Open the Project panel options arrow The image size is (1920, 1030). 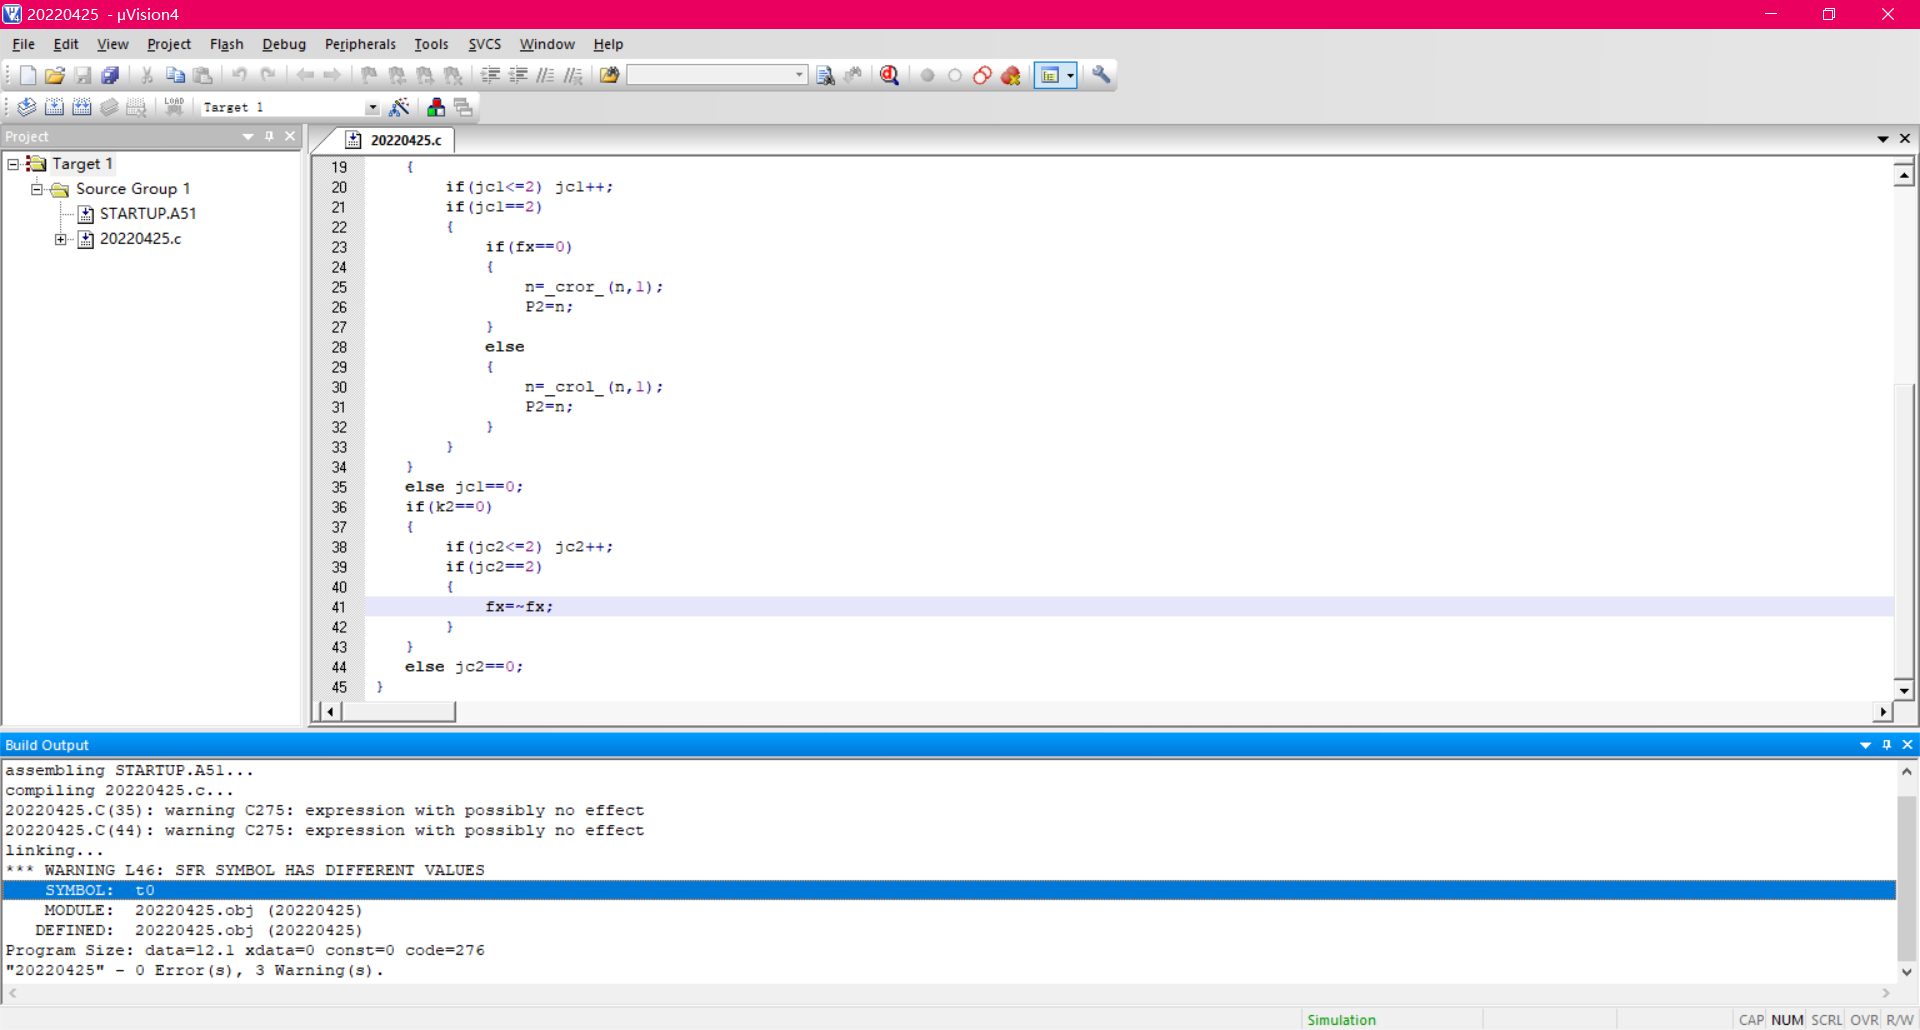[x=248, y=137]
